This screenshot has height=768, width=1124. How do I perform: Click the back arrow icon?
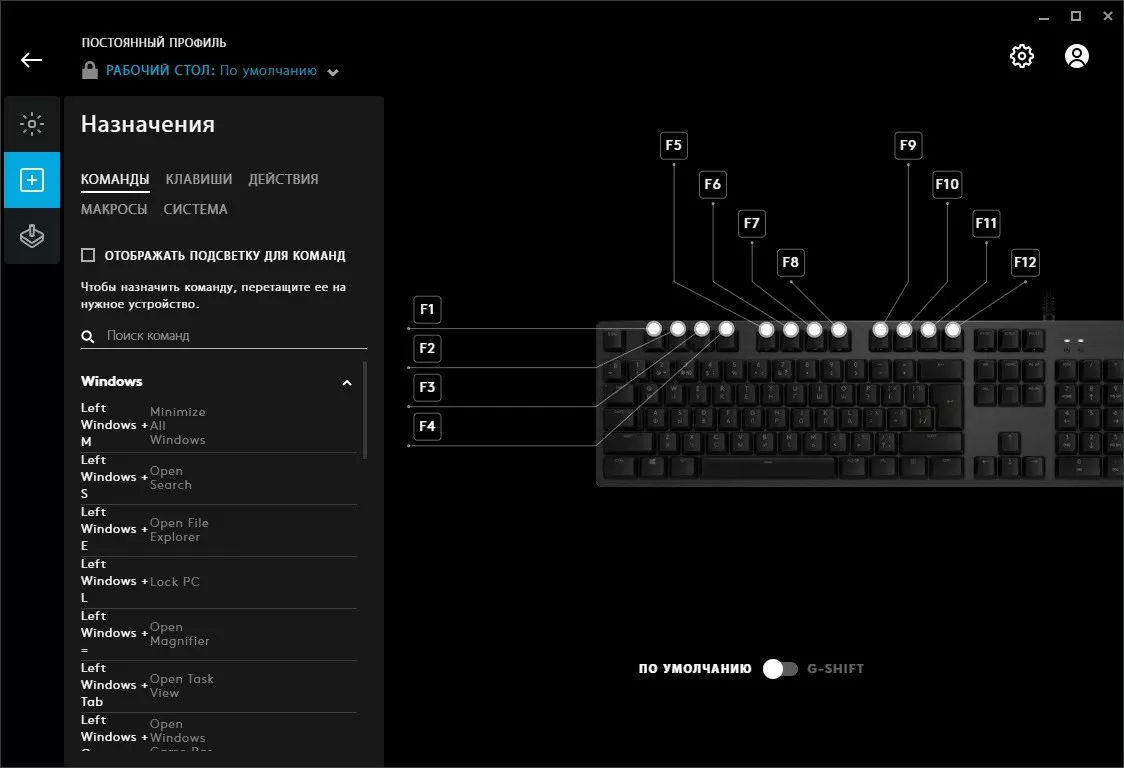31,60
